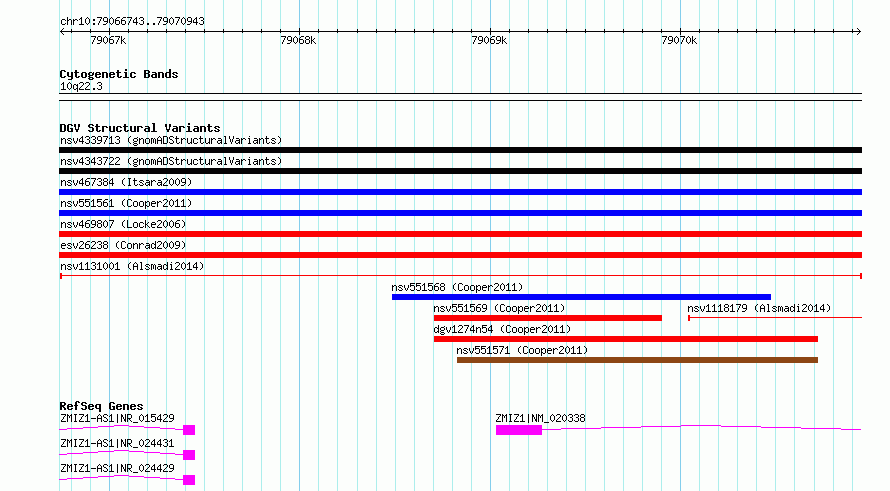
Task: Select the nsv1118179 (Alsmadi2014) label
Action: [759, 308]
